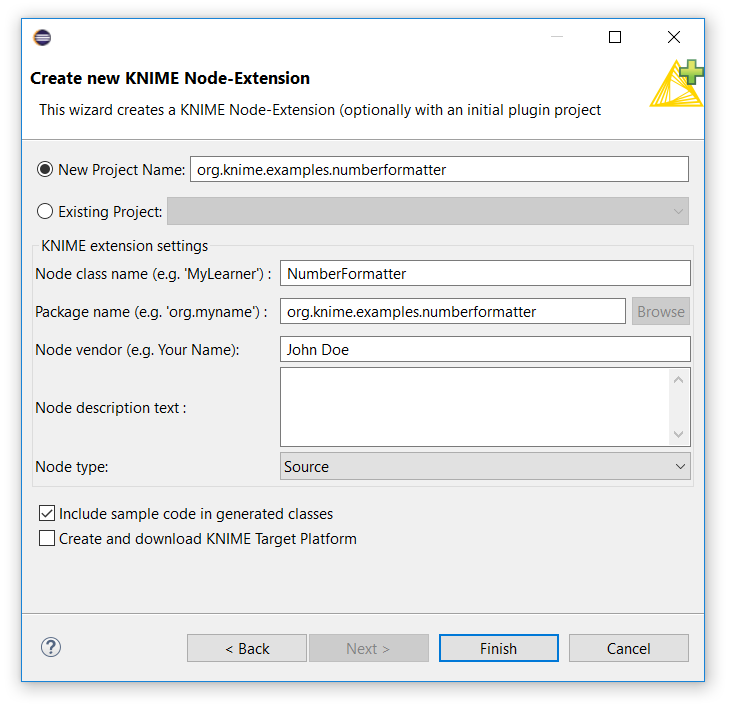Select the New Project Name radio button
Viewport: 730px width, 712px height.
45,170
